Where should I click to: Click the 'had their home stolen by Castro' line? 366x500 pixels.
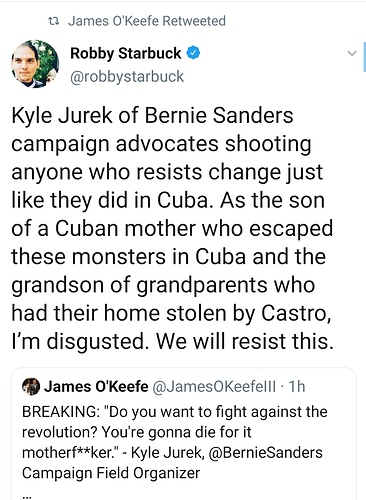171,314
